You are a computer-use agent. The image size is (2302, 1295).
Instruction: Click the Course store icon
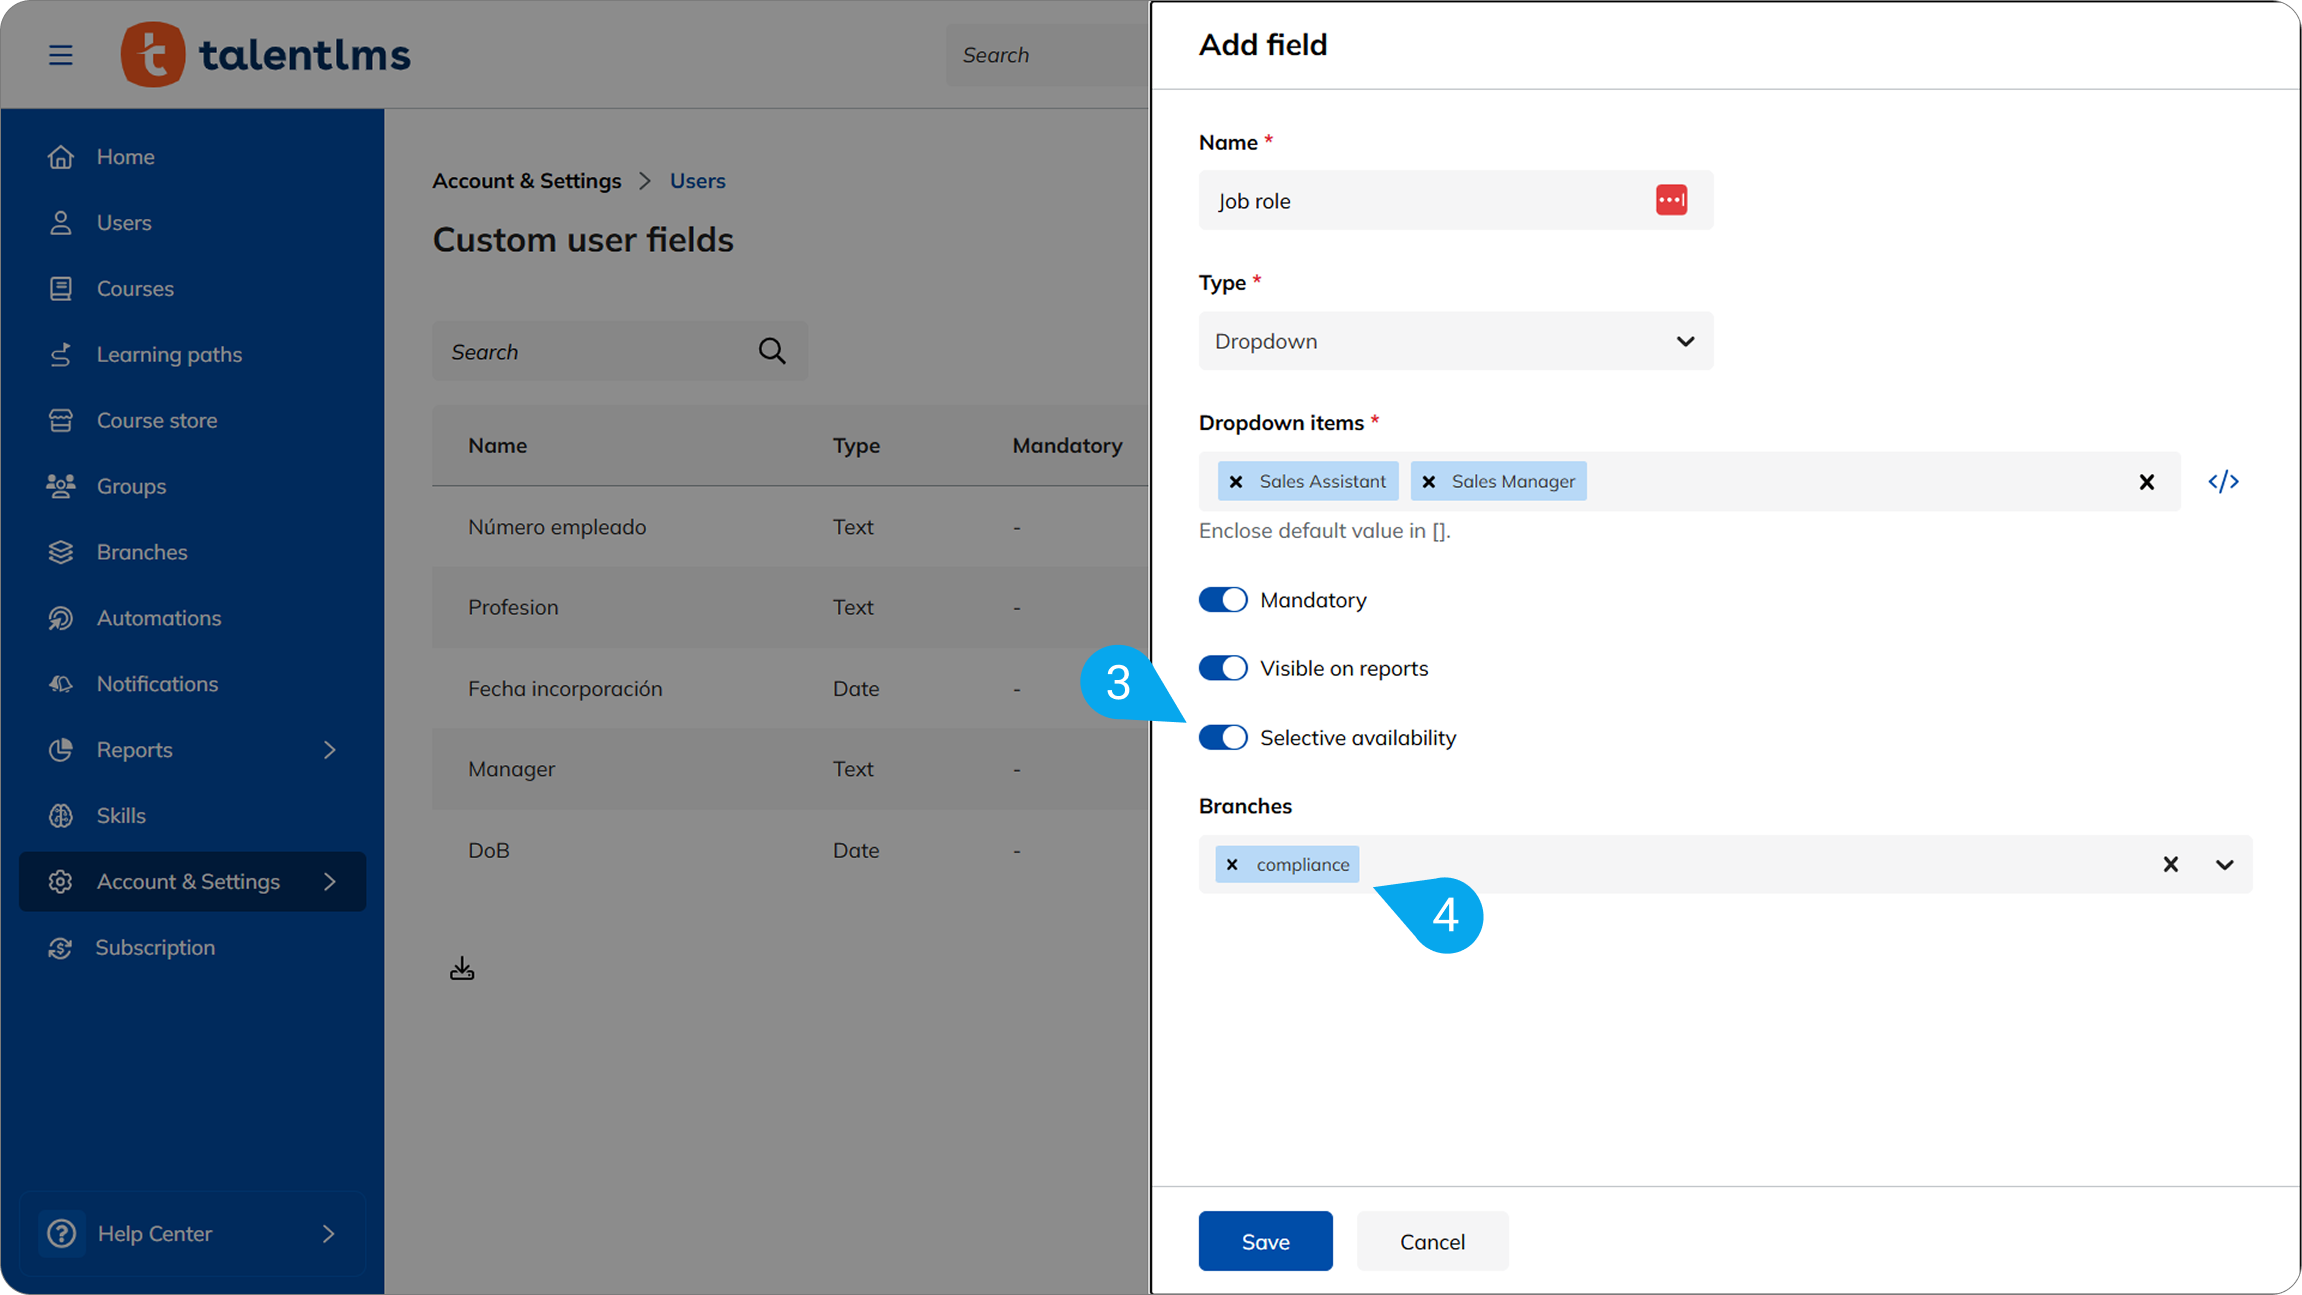click(61, 420)
